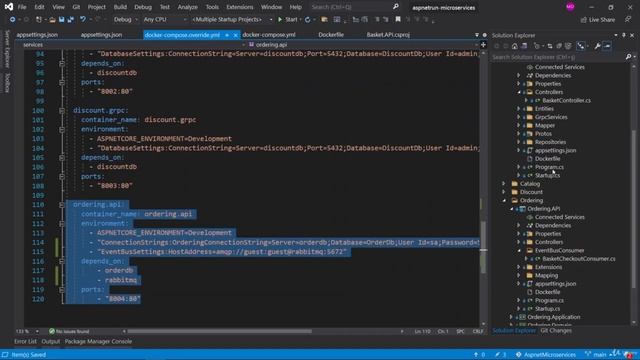Switch to the Dockerfile editor tab
This screenshot has height=360, width=640.
pos(331,35)
